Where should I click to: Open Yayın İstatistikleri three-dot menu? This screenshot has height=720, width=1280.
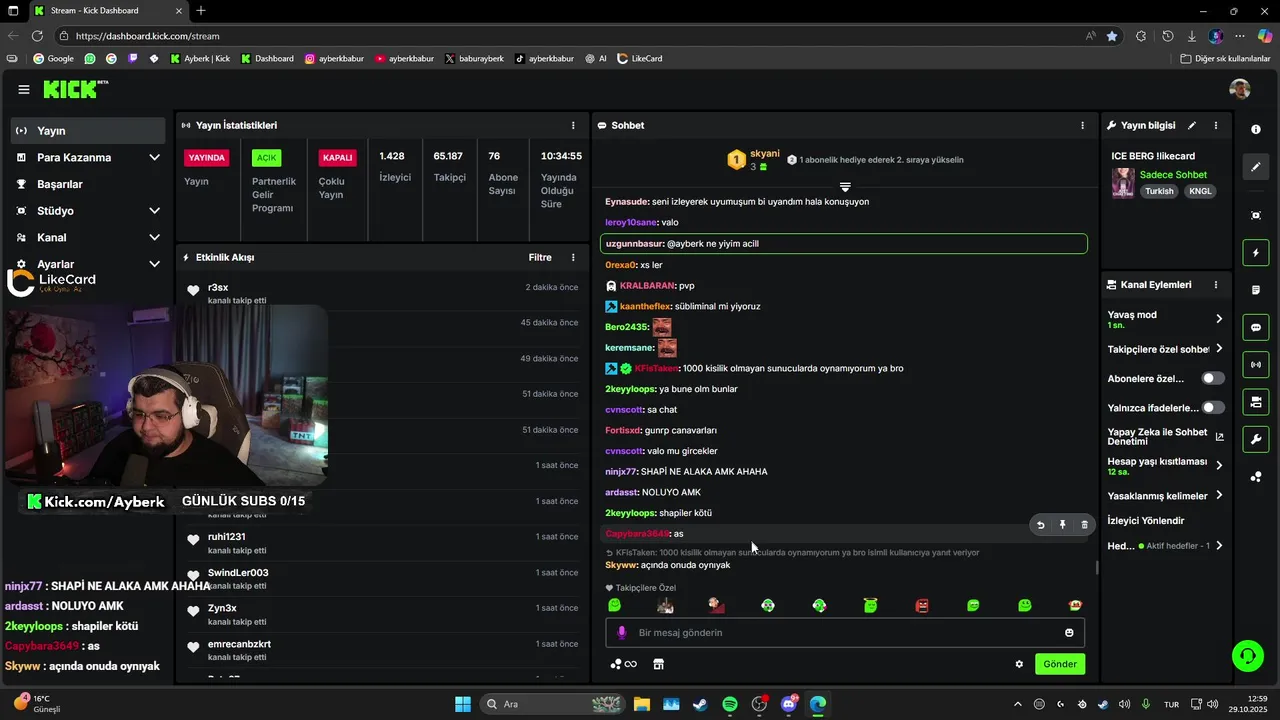pos(573,126)
